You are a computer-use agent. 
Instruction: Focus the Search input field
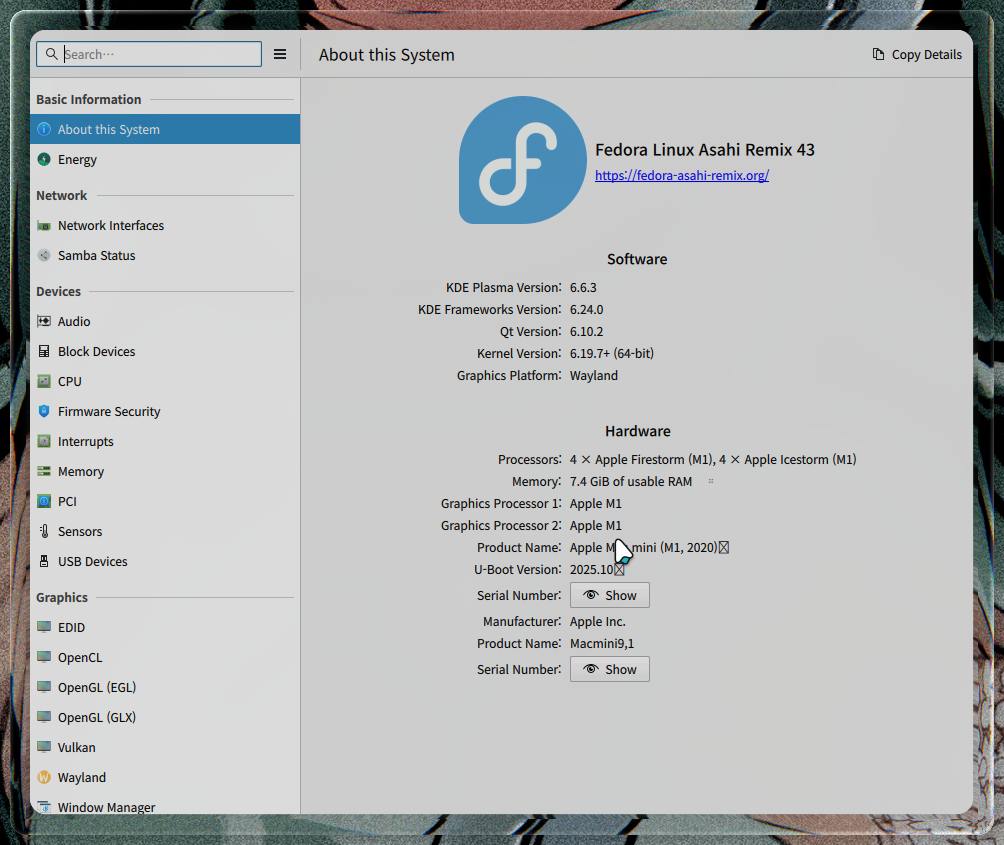click(149, 54)
